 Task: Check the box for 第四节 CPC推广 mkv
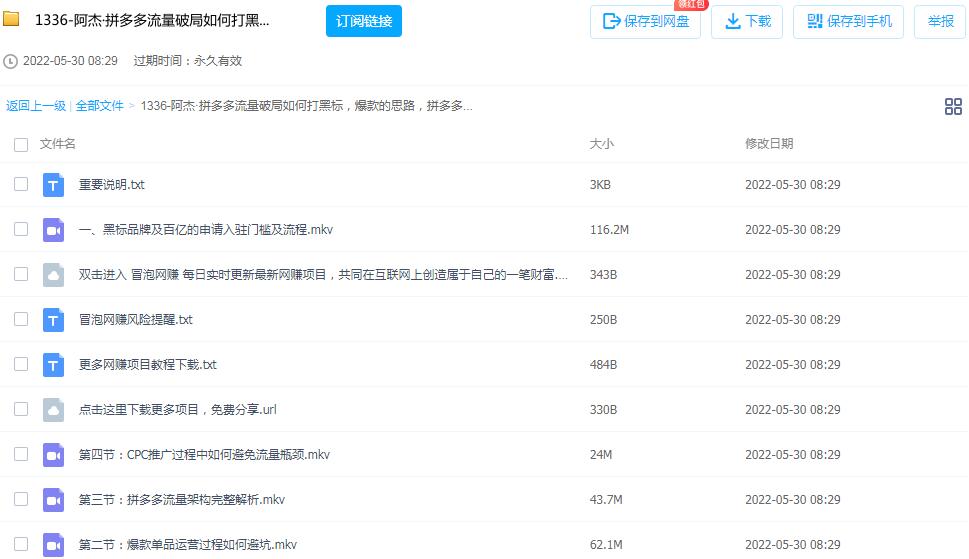21,454
